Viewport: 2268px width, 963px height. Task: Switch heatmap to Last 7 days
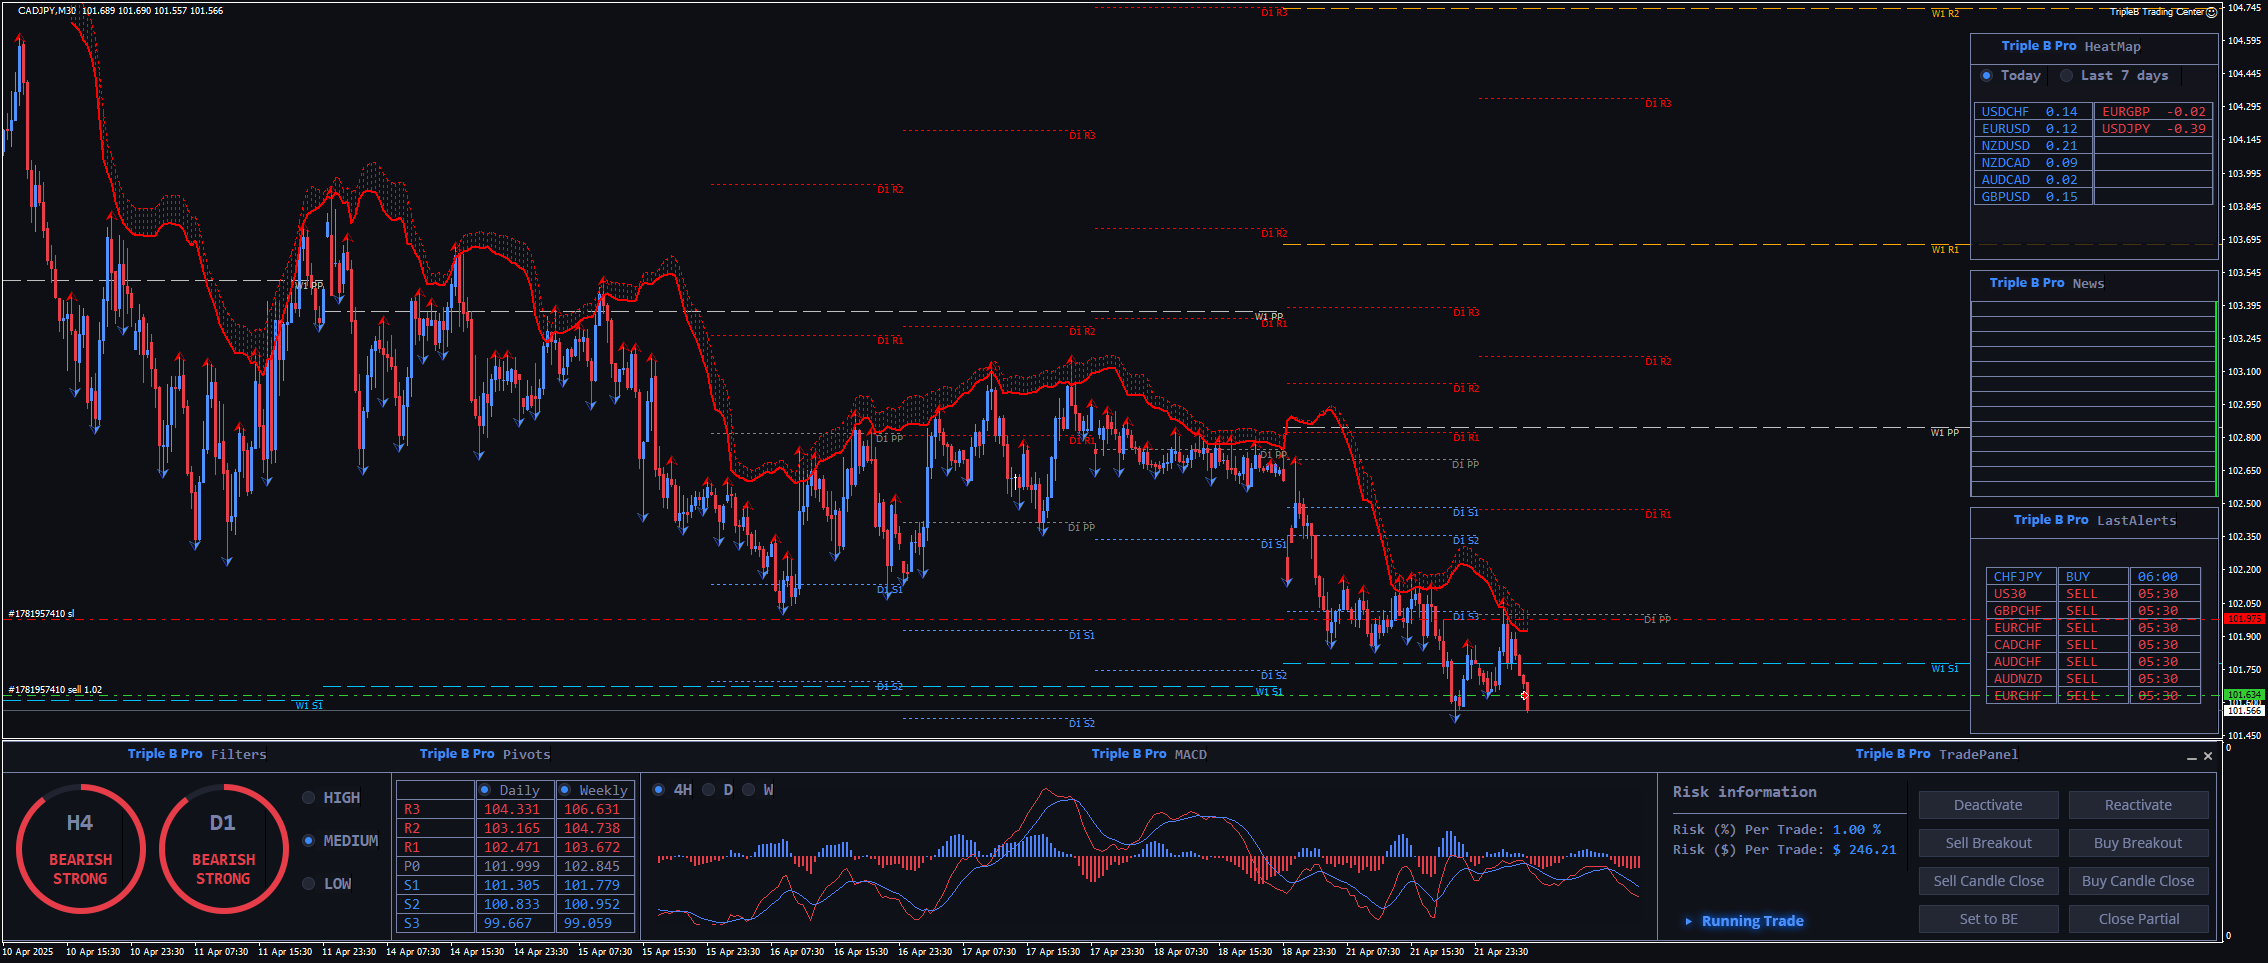click(2066, 76)
